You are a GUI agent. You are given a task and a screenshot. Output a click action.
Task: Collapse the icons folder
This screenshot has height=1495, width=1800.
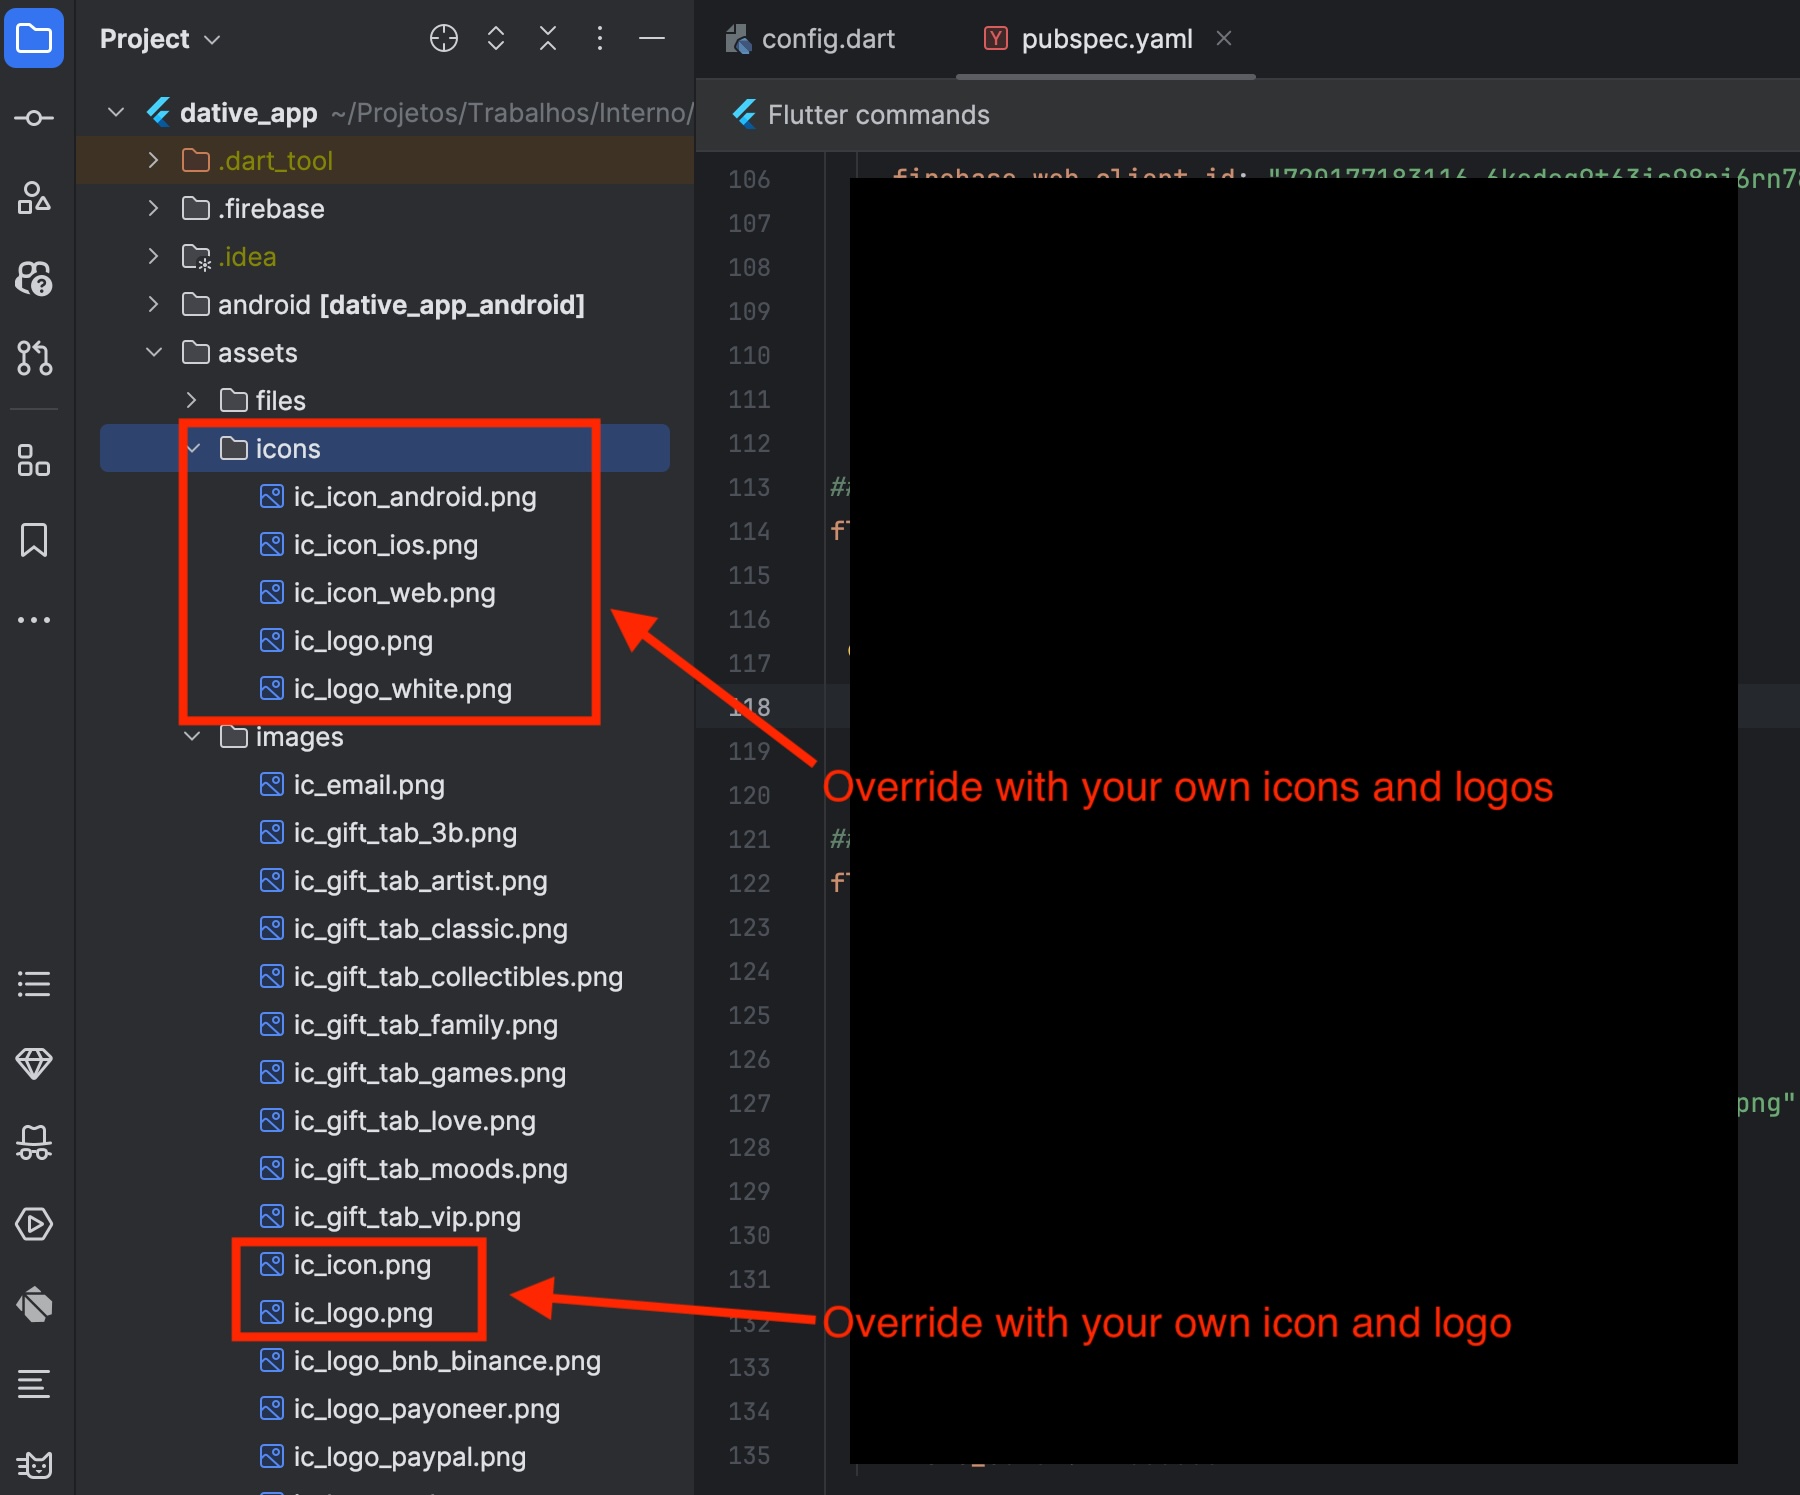click(x=193, y=449)
